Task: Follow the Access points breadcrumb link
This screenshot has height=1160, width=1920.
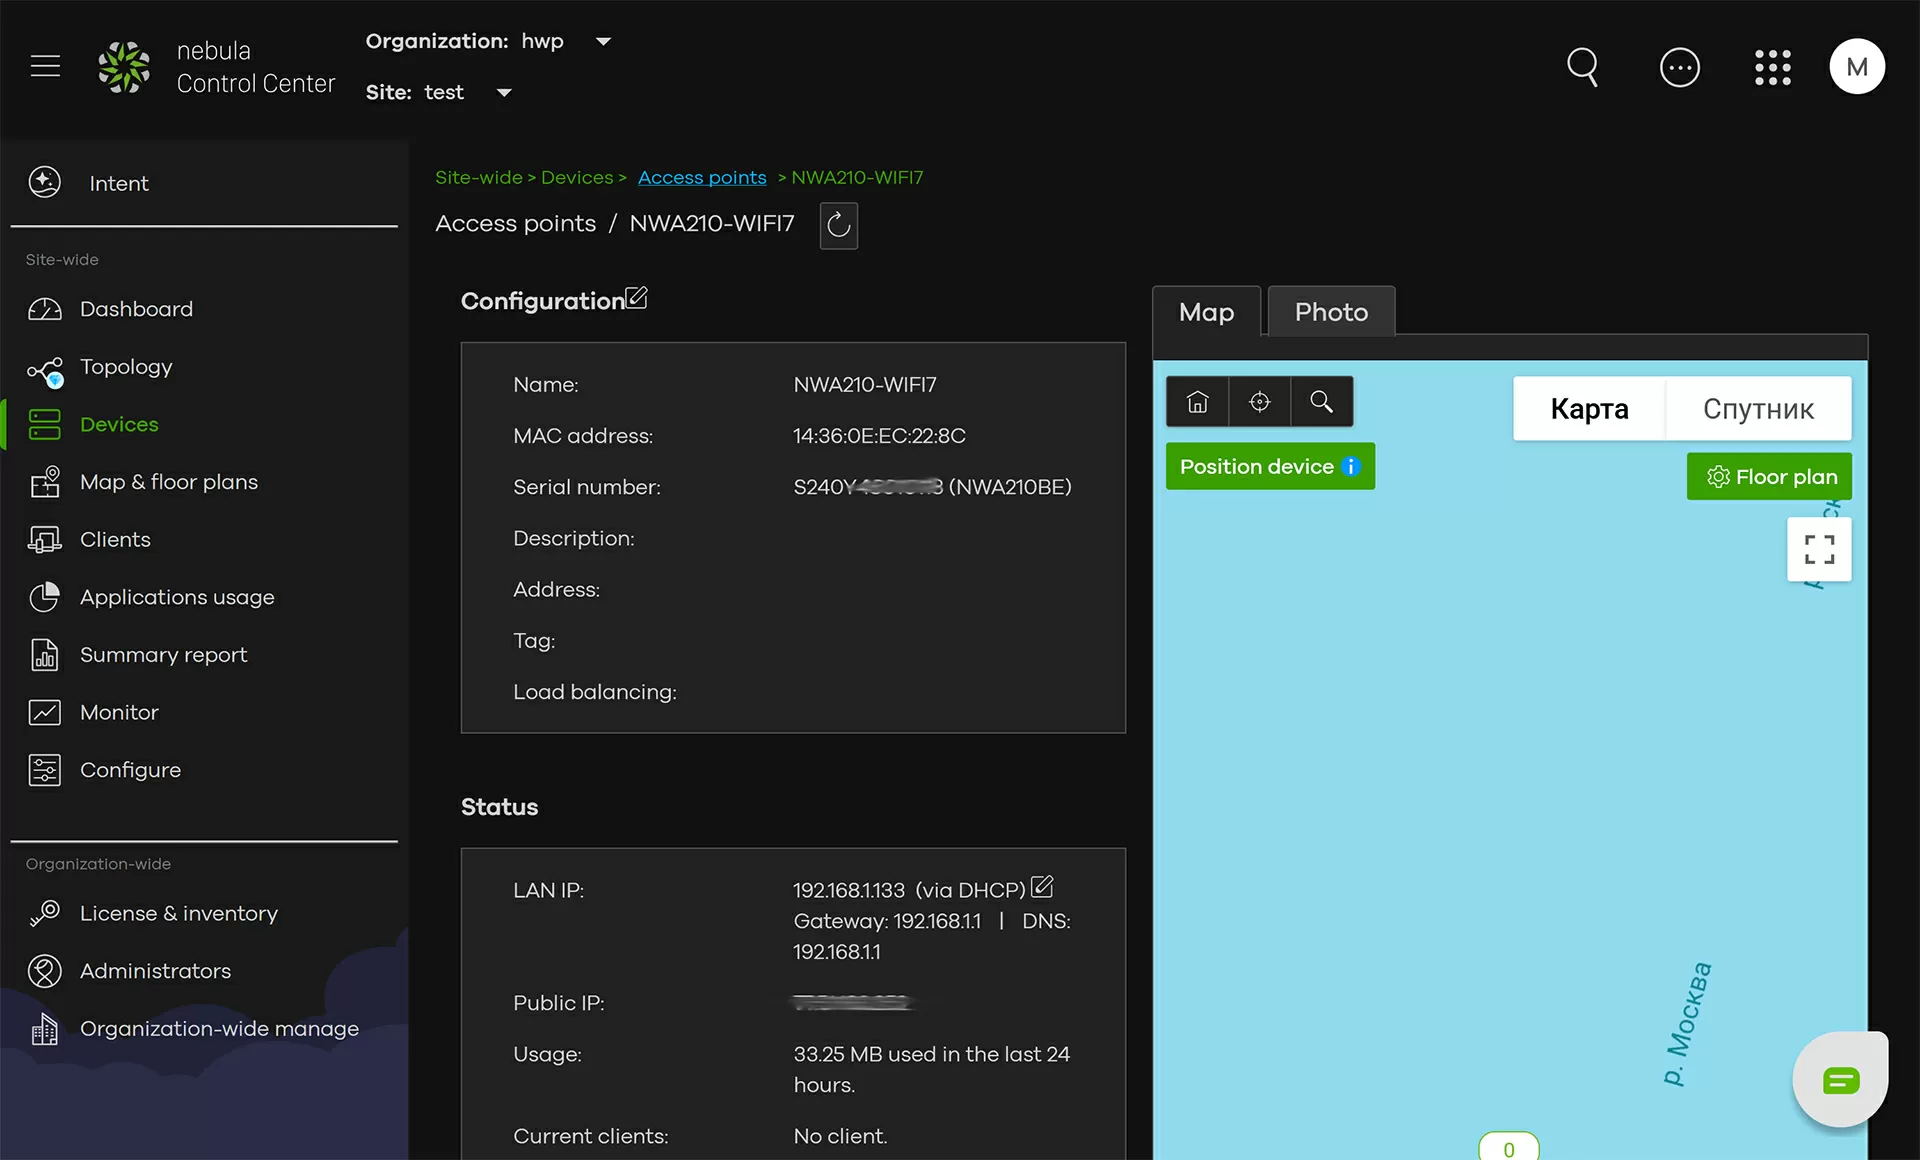Action: click(702, 177)
